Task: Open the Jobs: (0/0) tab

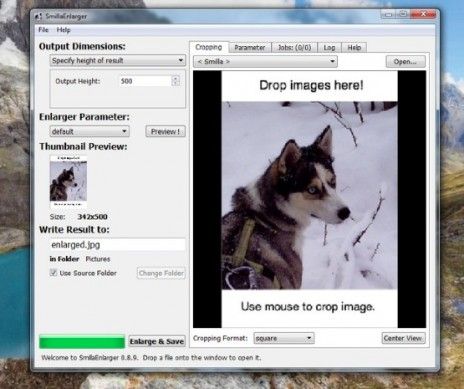Action: click(x=294, y=48)
